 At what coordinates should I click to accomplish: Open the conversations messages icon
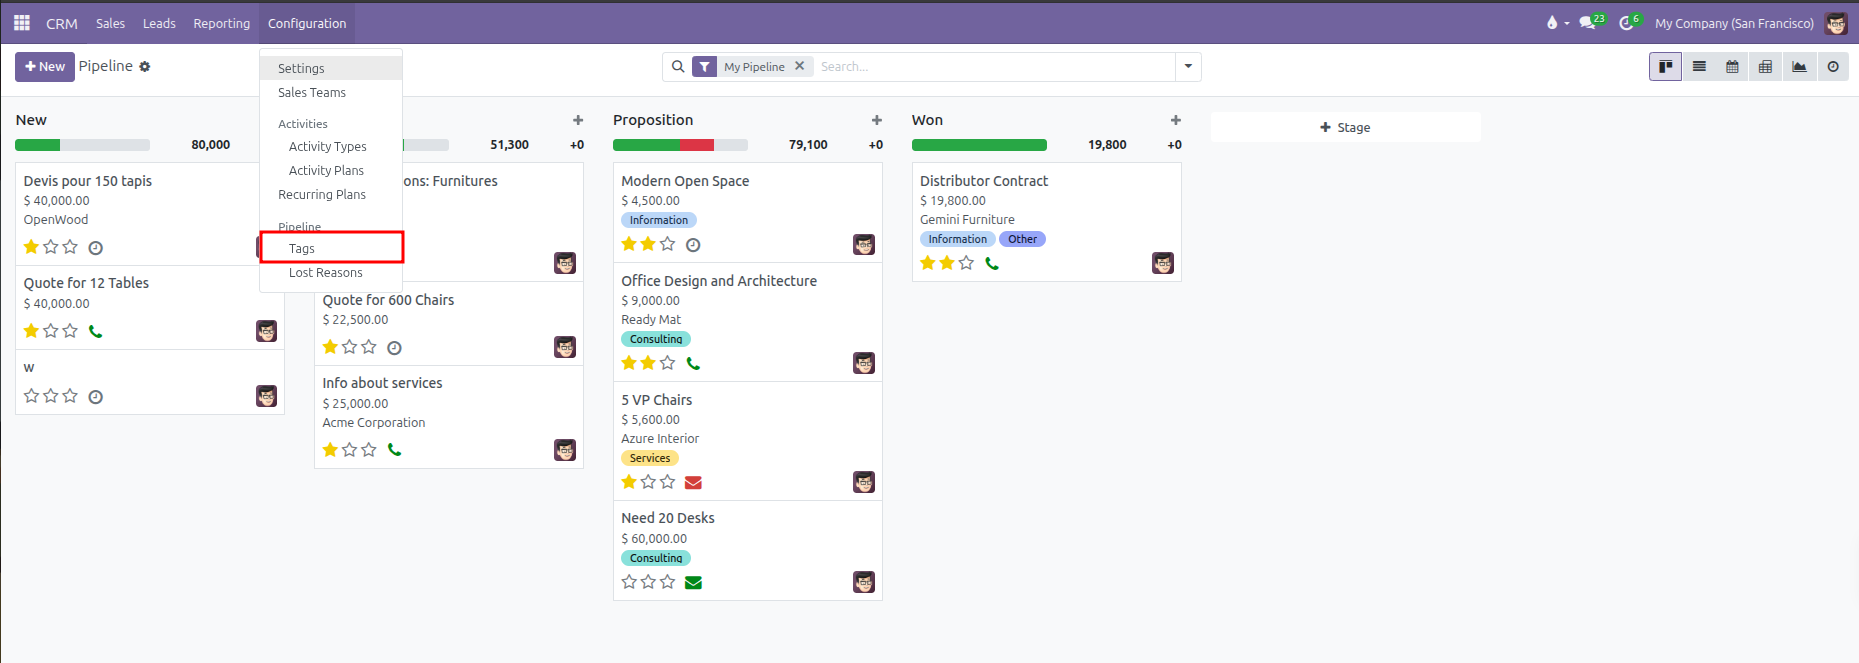(1587, 23)
